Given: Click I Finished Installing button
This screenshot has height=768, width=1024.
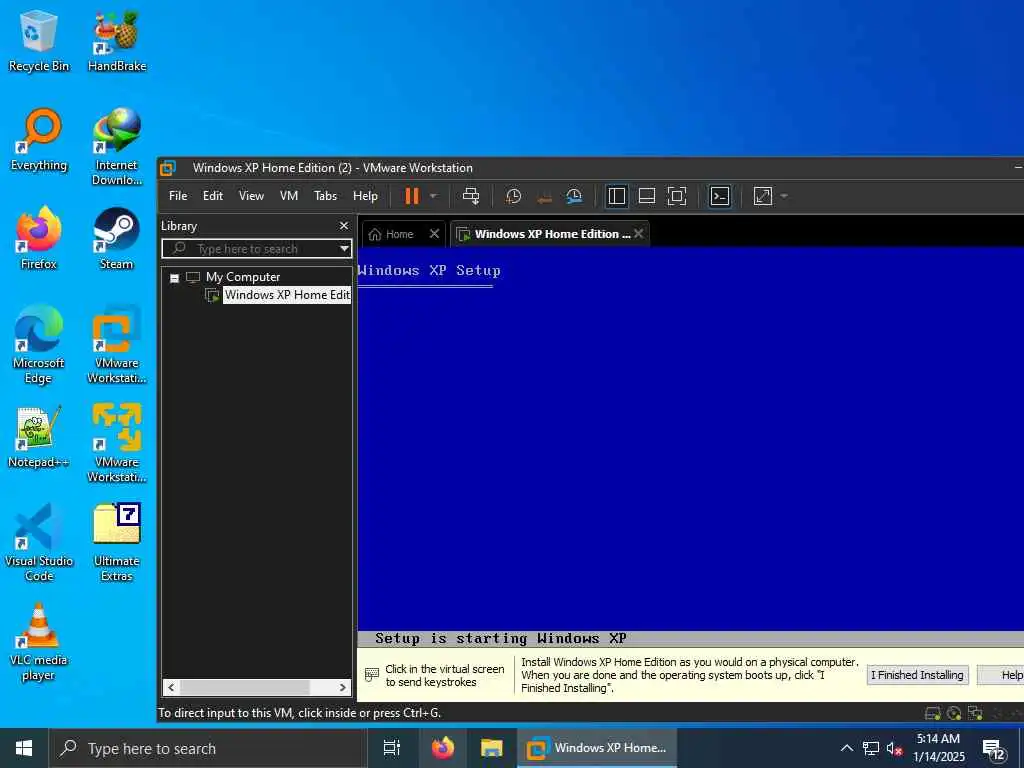Looking at the screenshot, I should pos(917,675).
